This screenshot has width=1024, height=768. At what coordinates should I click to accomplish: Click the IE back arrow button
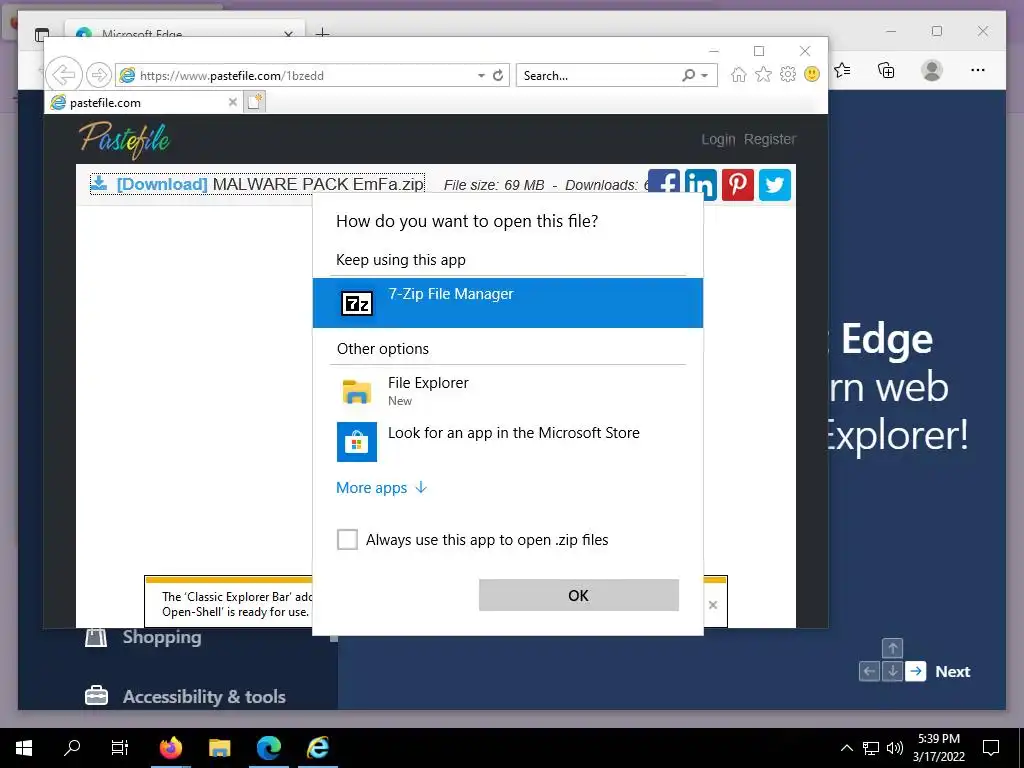(63, 75)
